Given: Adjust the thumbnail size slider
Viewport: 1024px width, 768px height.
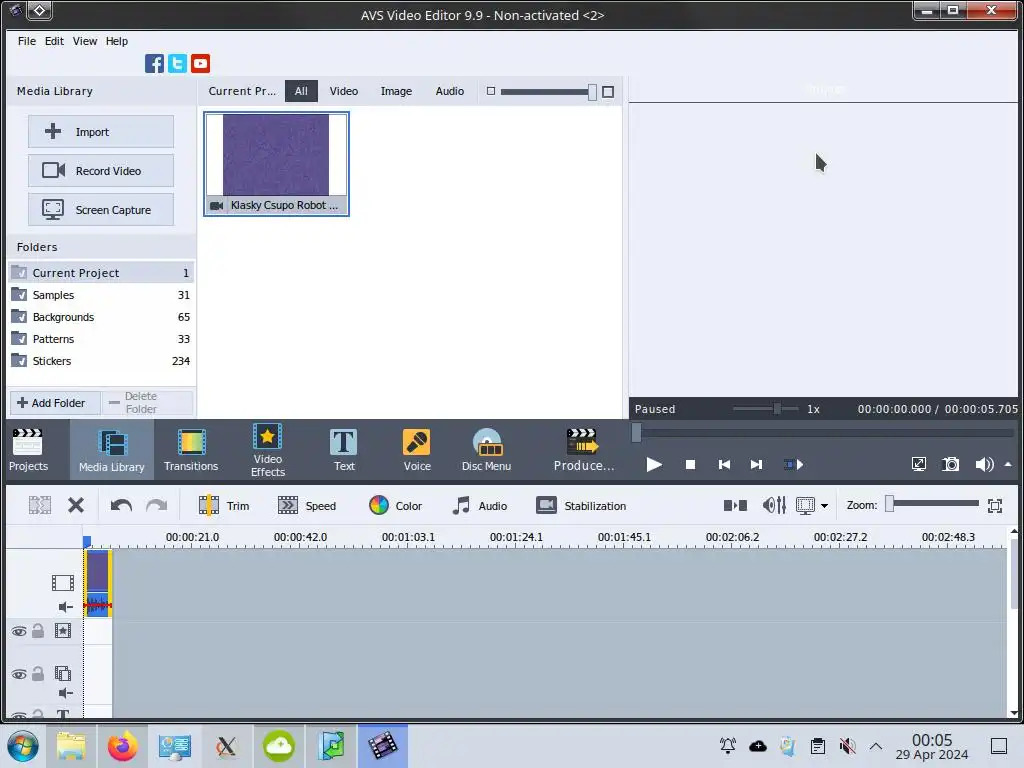Looking at the screenshot, I should 548,92.
